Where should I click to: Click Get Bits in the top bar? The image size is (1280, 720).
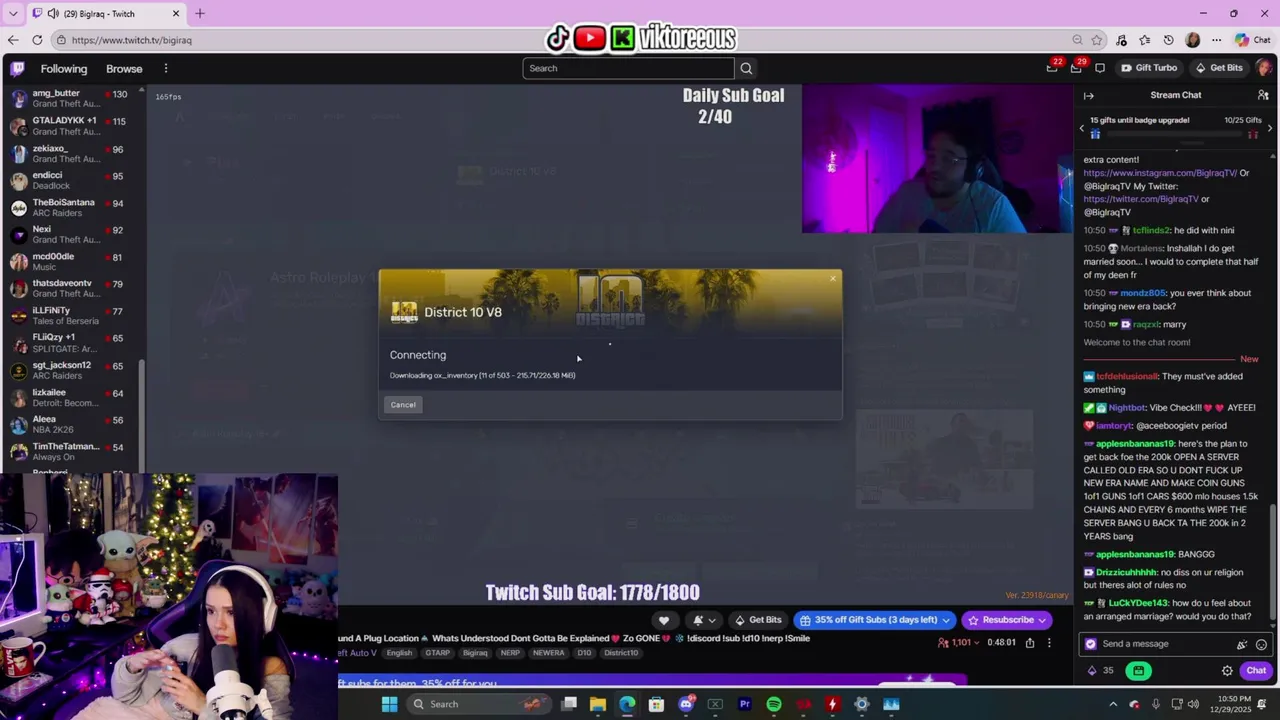tap(1220, 68)
